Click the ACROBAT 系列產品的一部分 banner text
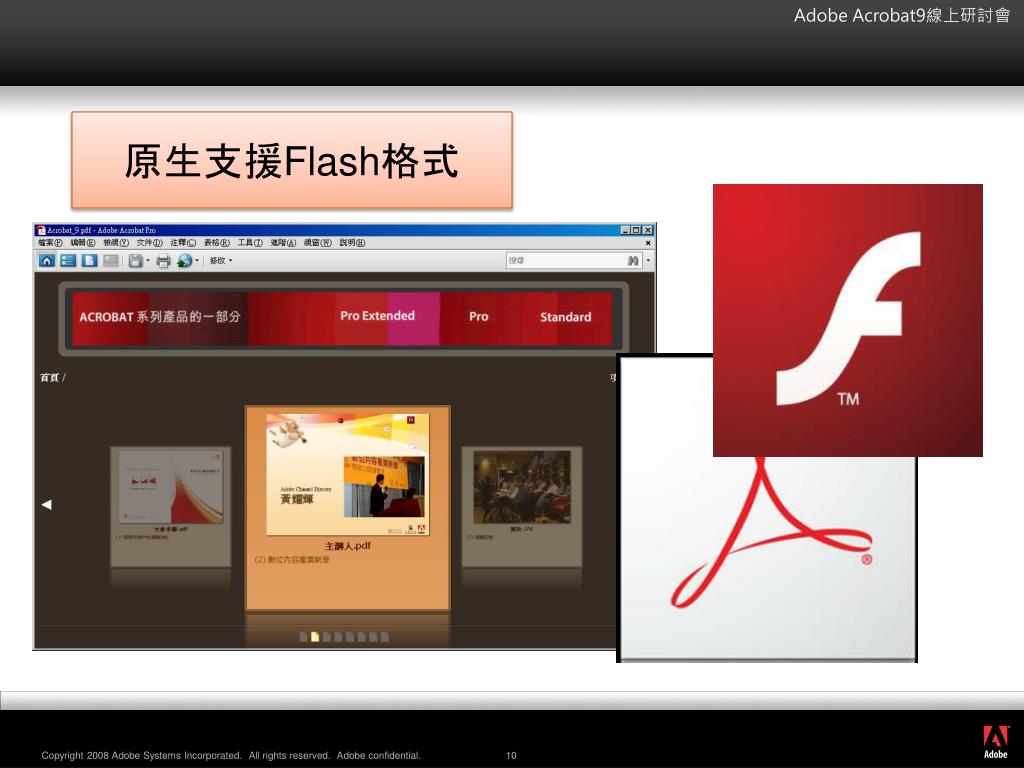 [160, 317]
